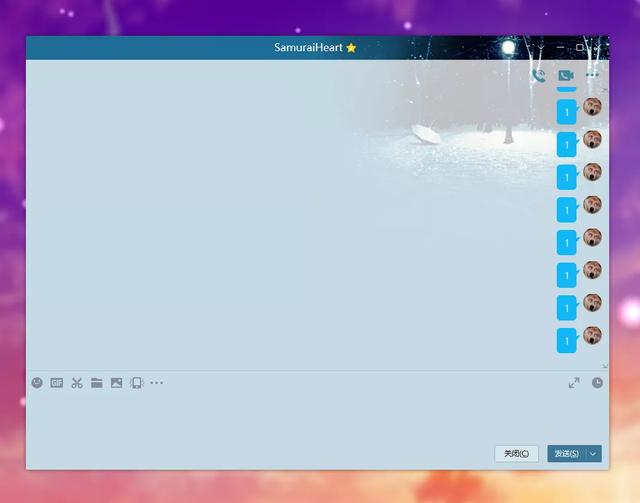Open the send file folder icon
Image resolution: width=640 pixels, height=503 pixels.
pos(97,383)
